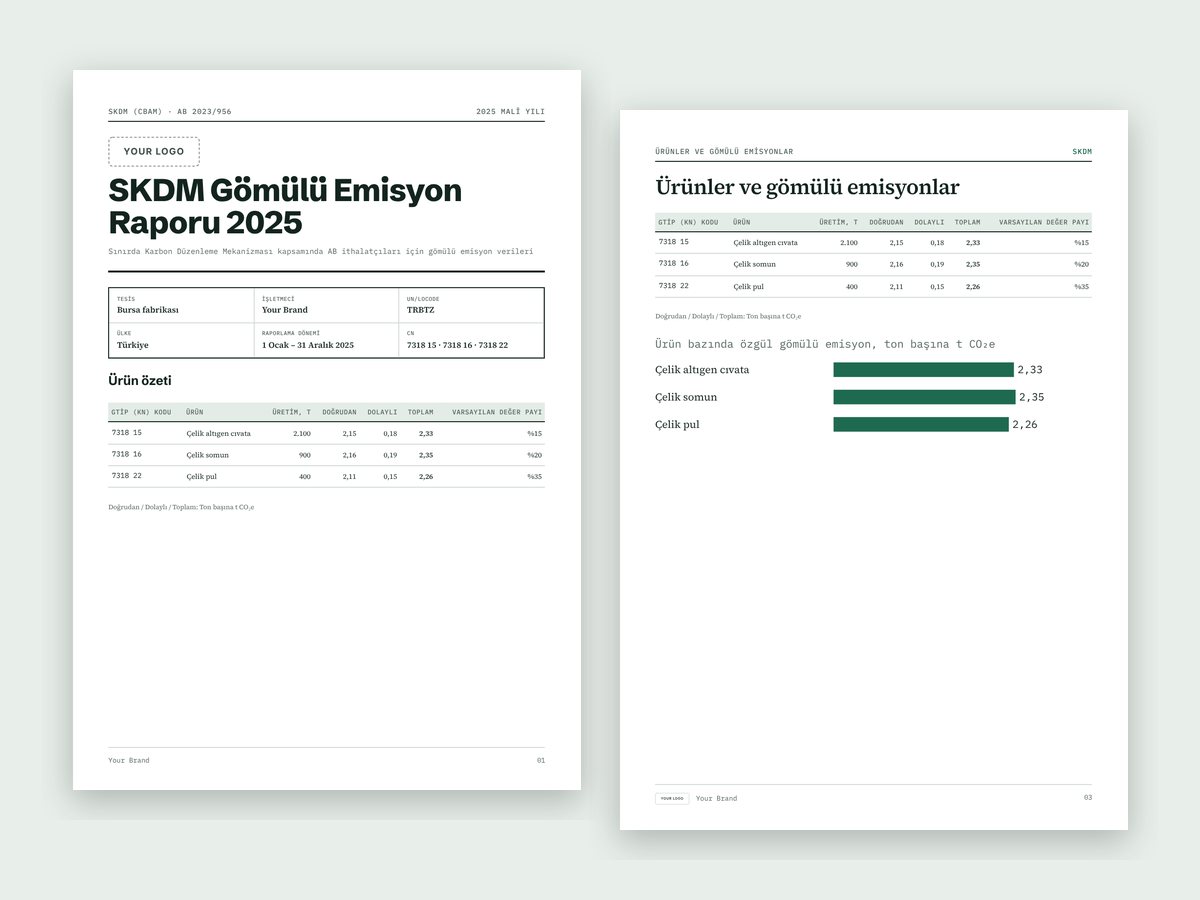Click "Your Brand" in the right page footer

716,798
